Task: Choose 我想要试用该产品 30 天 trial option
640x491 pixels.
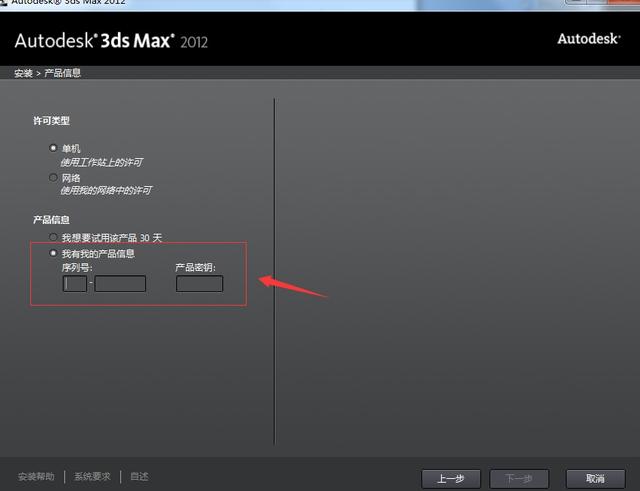Action: click(53, 237)
